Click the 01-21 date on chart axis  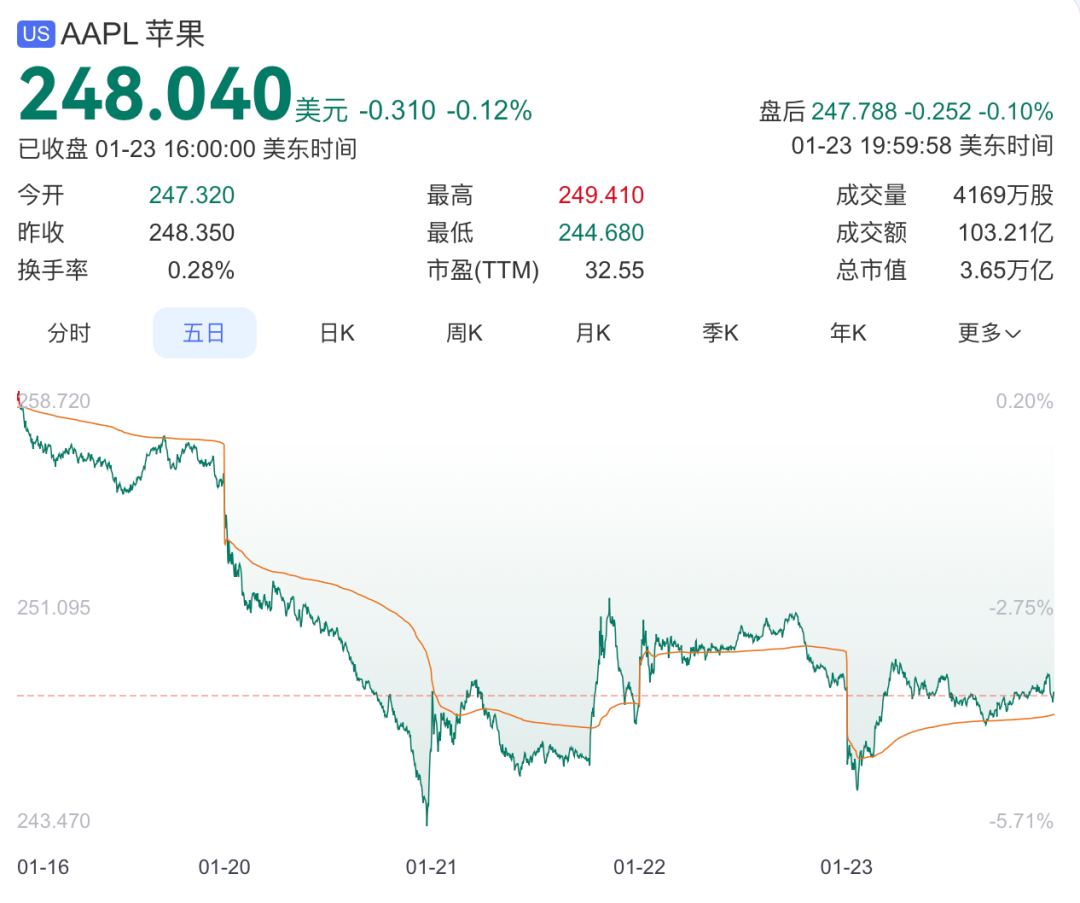pyautogui.click(x=432, y=867)
